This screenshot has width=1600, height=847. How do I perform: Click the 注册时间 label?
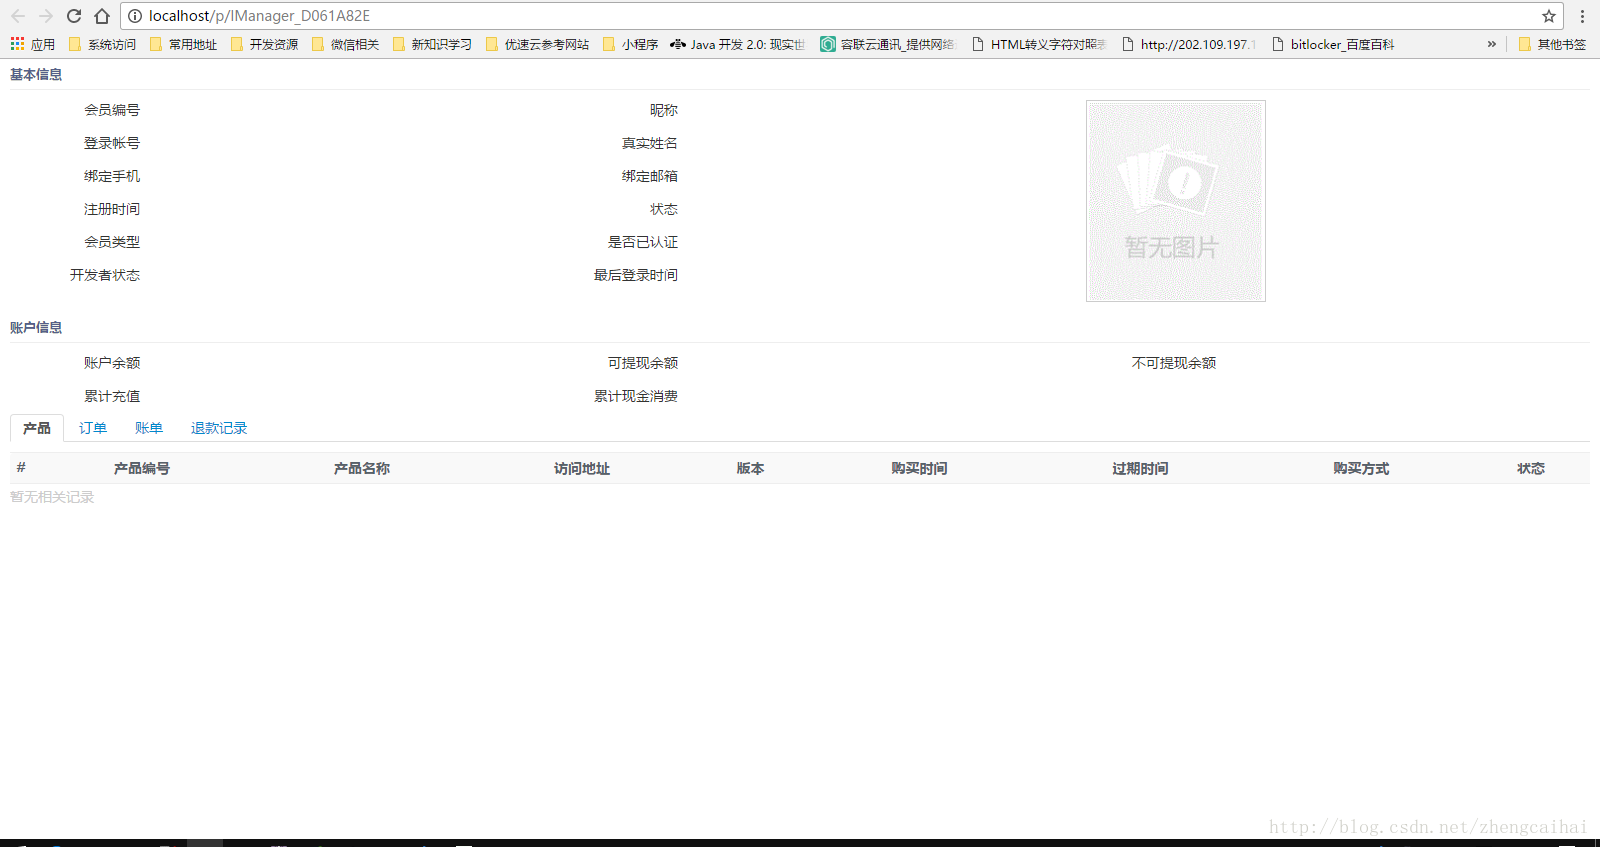[112, 209]
